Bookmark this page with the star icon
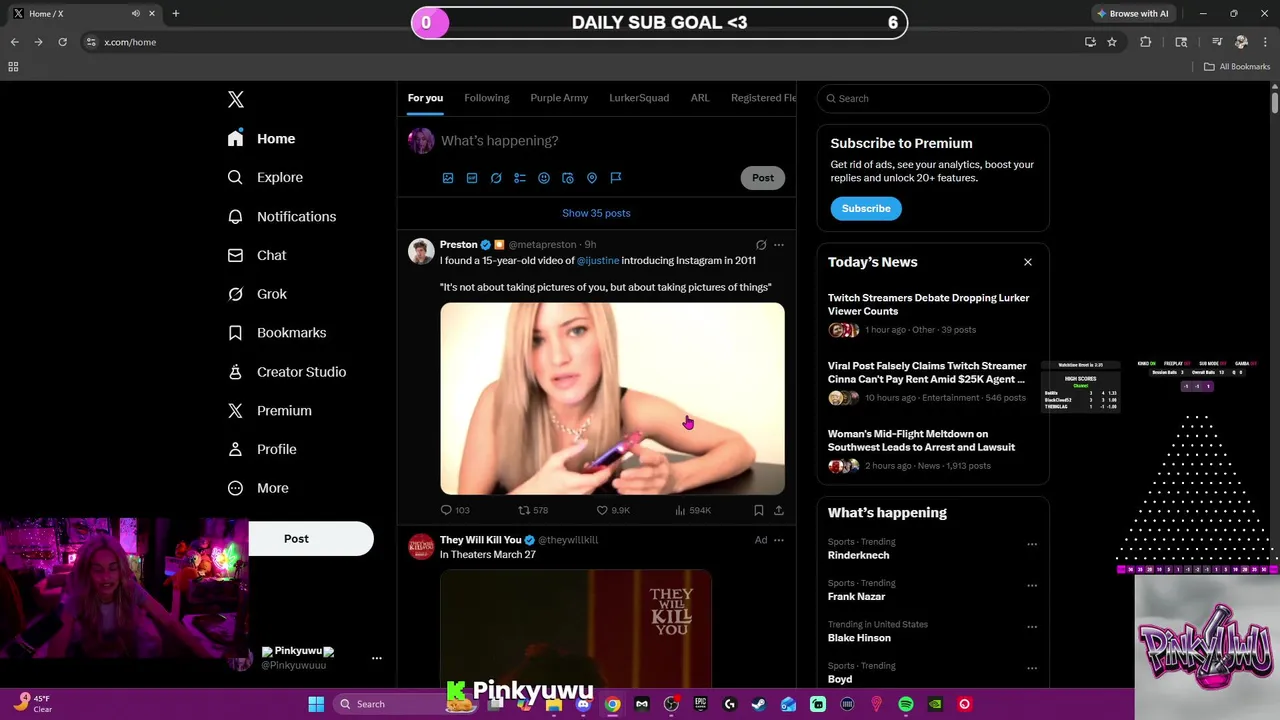1280x720 pixels. [x=1112, y=42]
